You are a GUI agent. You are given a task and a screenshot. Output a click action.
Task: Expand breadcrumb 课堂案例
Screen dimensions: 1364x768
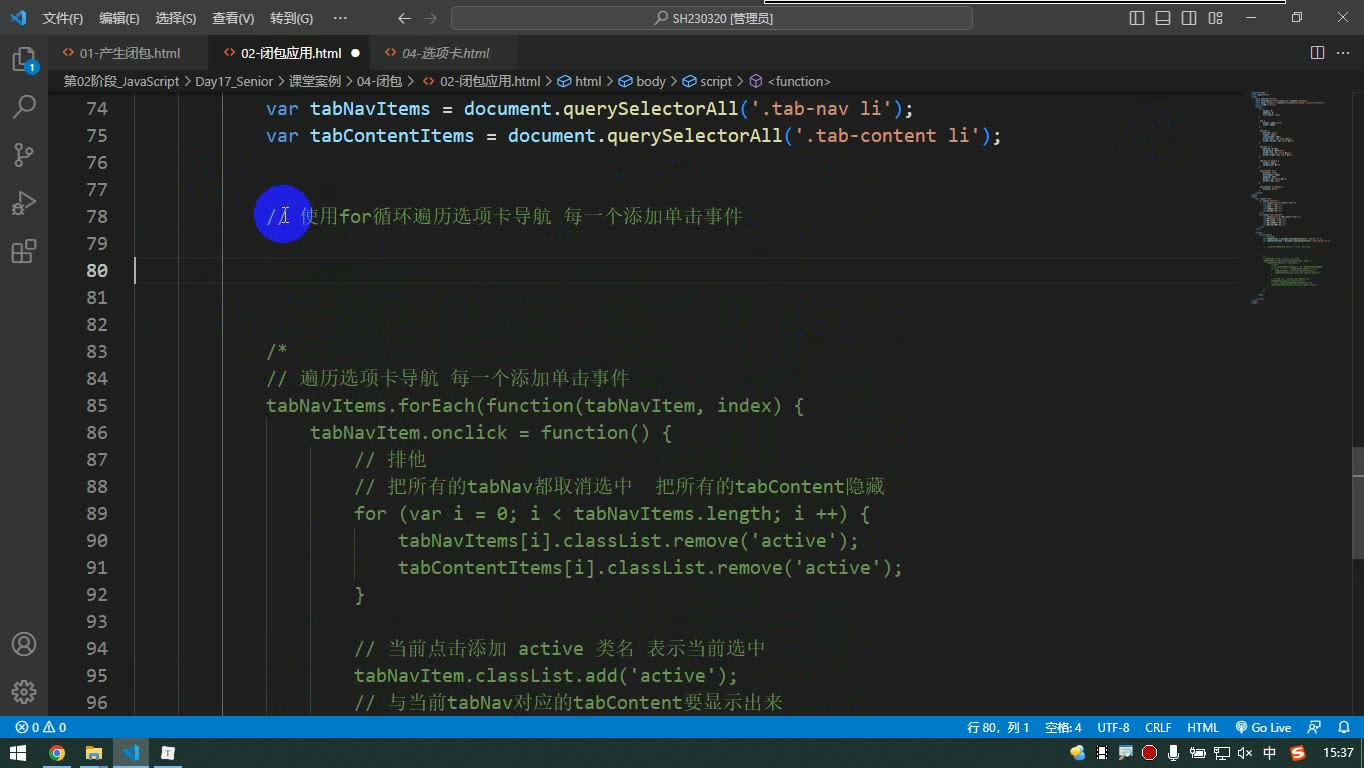tap(315, 81)
